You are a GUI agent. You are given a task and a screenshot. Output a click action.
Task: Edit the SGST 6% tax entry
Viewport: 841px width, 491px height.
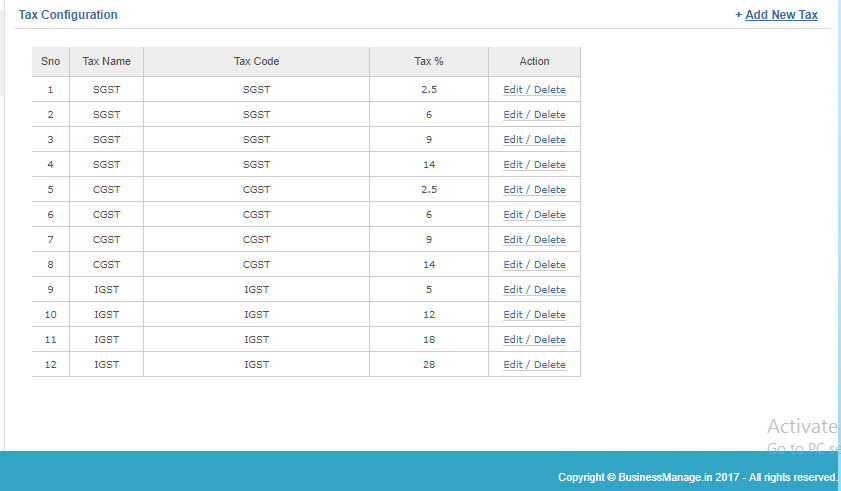[x=513, y=115]
